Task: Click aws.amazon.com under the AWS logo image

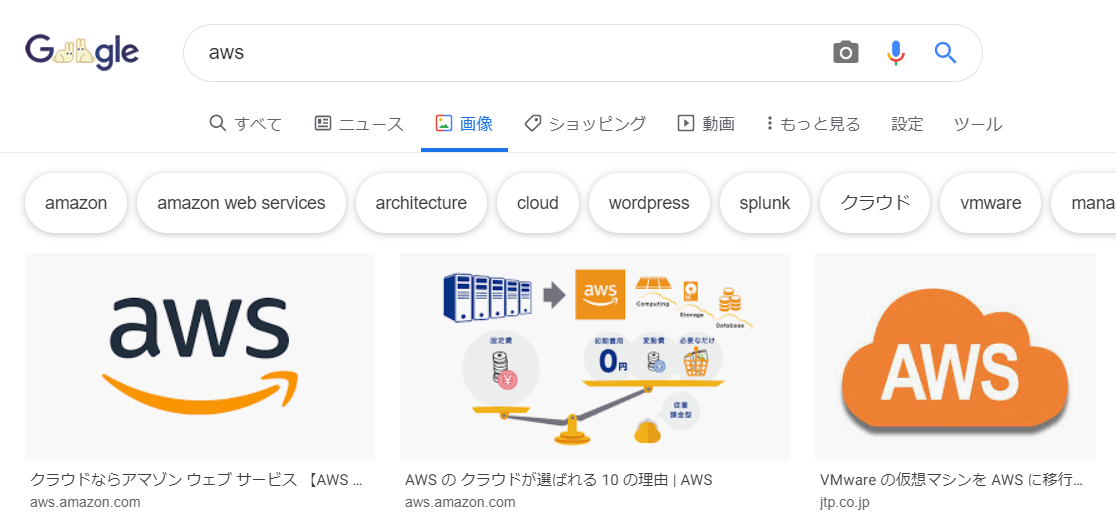Action: pos(85,502)
